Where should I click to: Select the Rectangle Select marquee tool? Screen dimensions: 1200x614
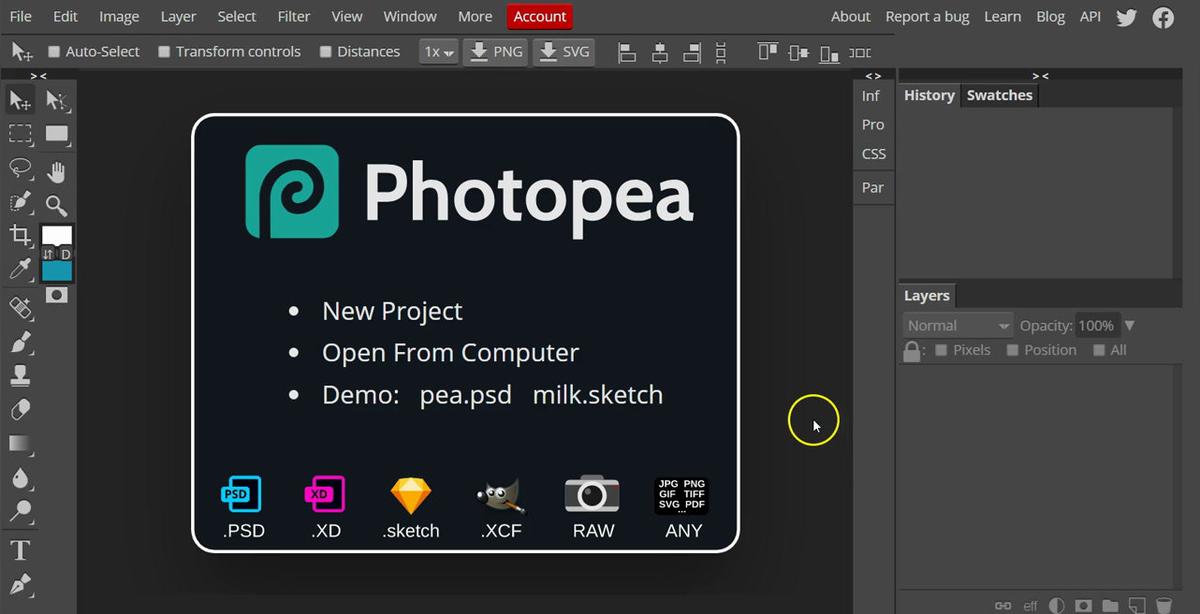20,133
